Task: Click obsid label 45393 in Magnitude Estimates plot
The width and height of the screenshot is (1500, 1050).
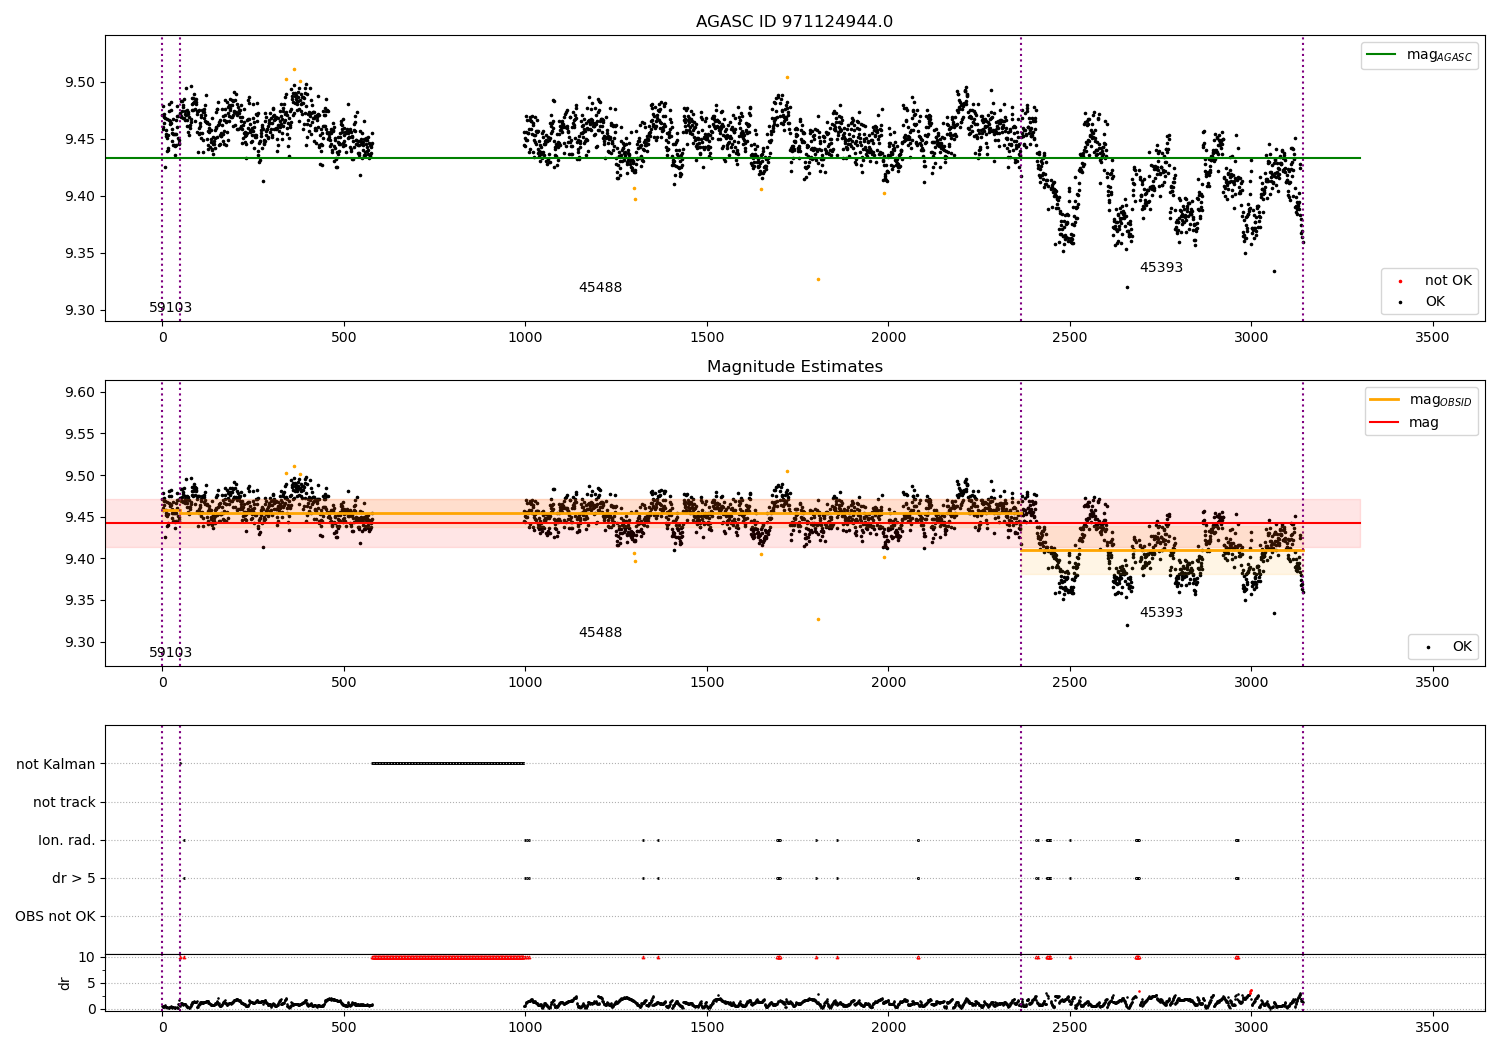Action: pos(1161,613)
